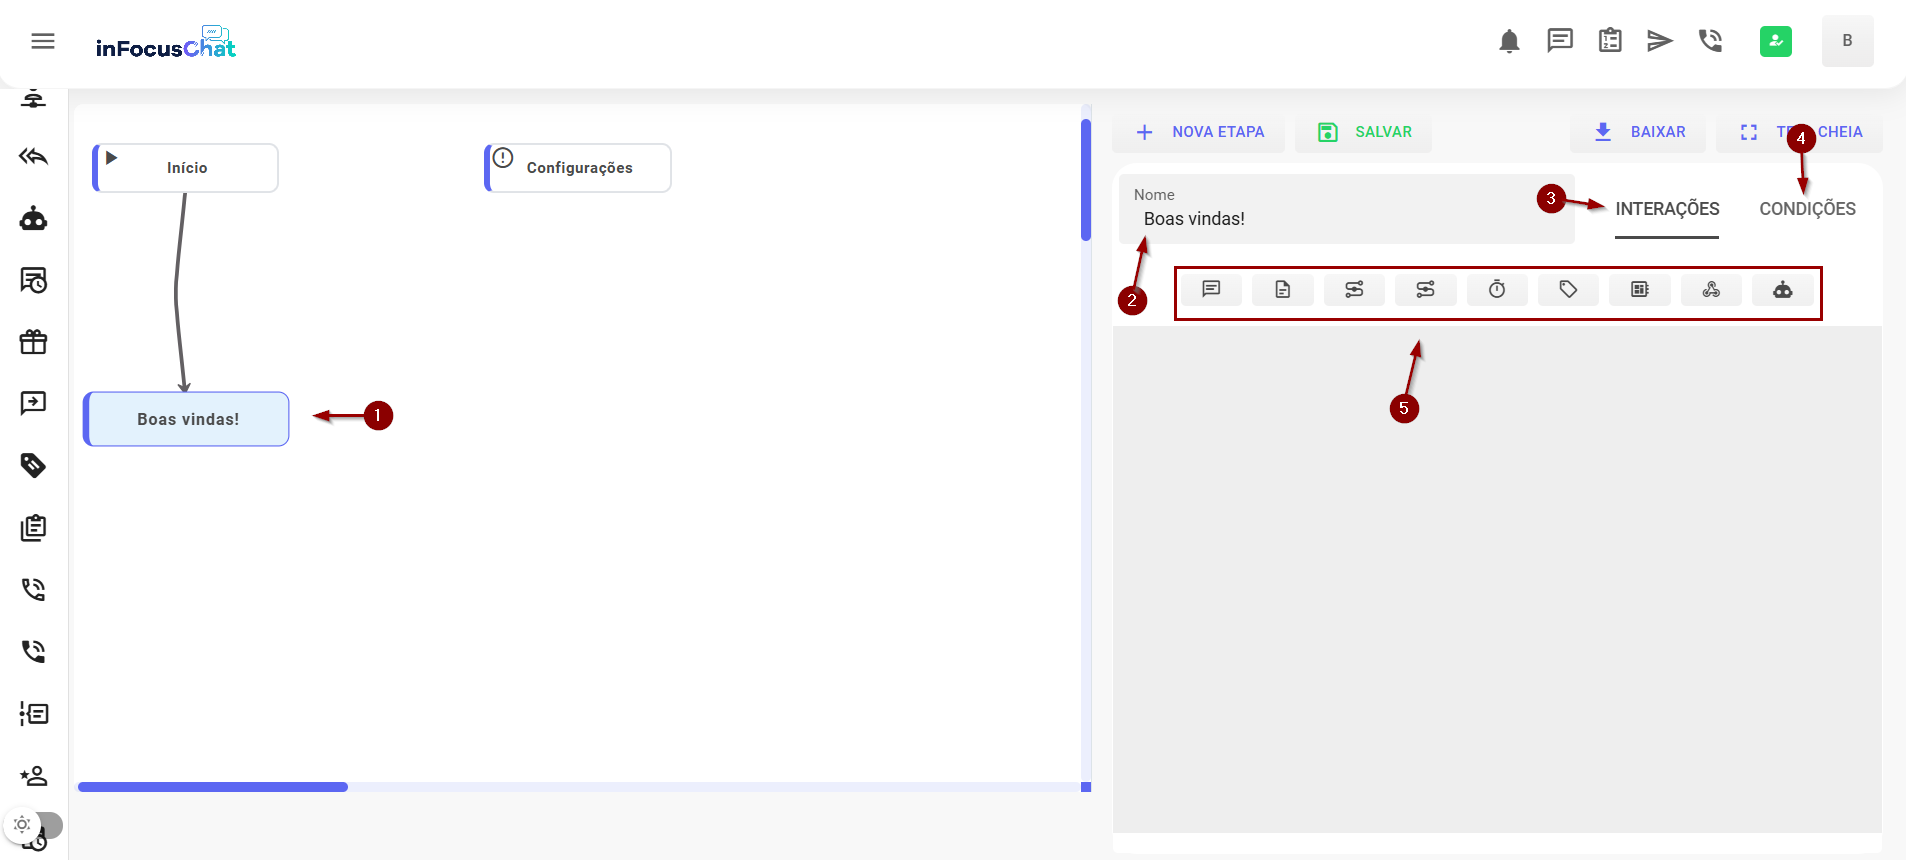Viewport: 1906px width, 860px height.
Task: Switch to the Condições tab
Action: pyautogui.click(x=1807, y=209)
